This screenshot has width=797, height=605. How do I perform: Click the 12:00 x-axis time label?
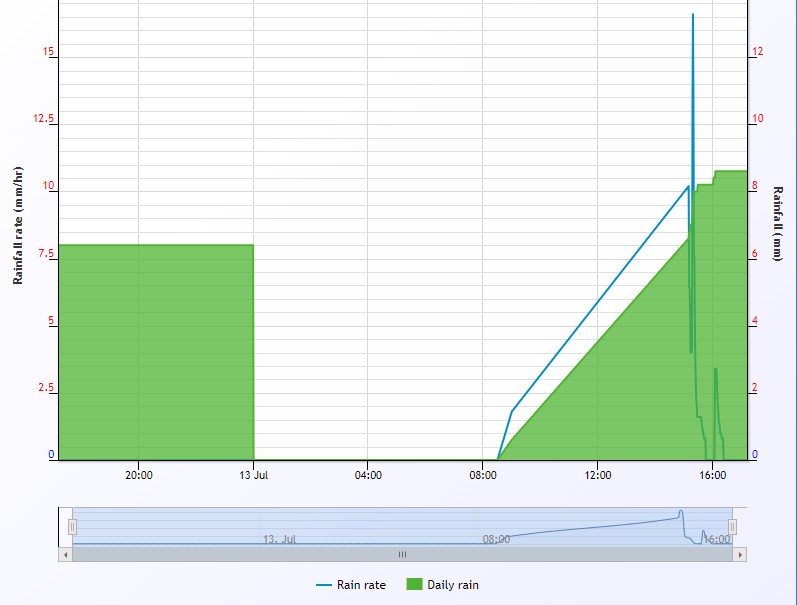(x=598, y=475)
